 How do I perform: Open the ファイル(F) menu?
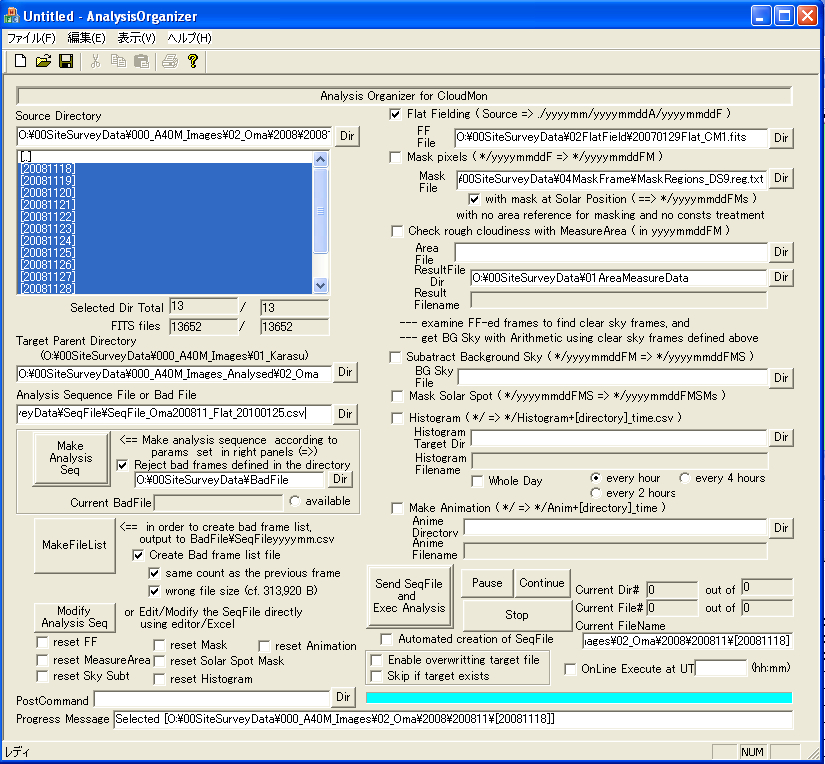coord(31,38)
